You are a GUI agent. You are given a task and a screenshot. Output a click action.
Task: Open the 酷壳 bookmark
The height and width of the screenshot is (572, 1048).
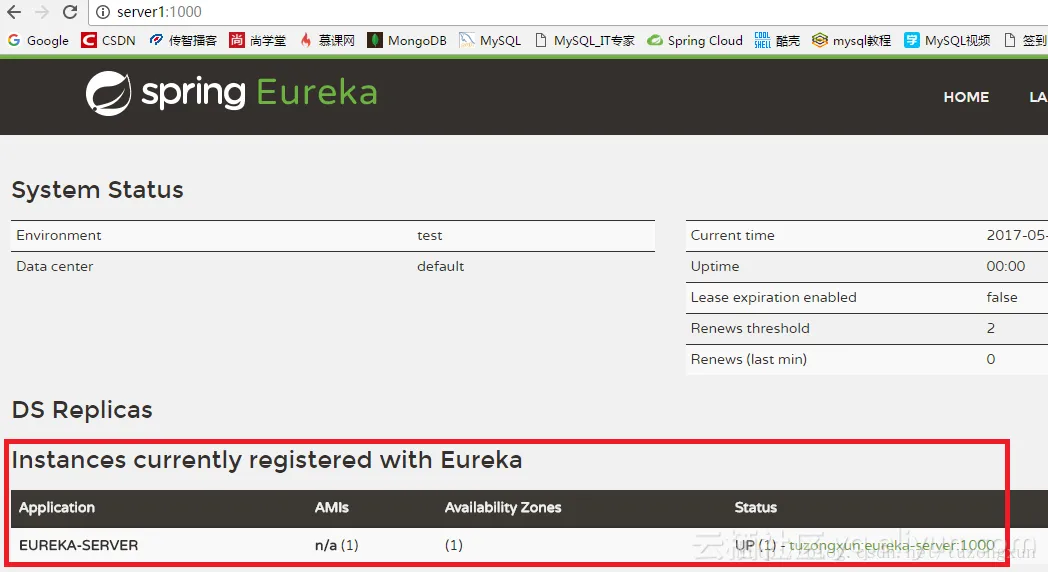point(777,41)
